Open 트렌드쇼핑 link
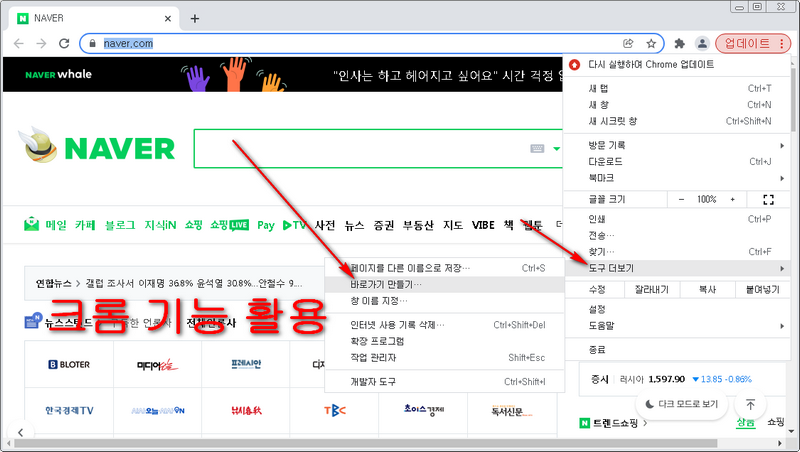 [615, 423]
